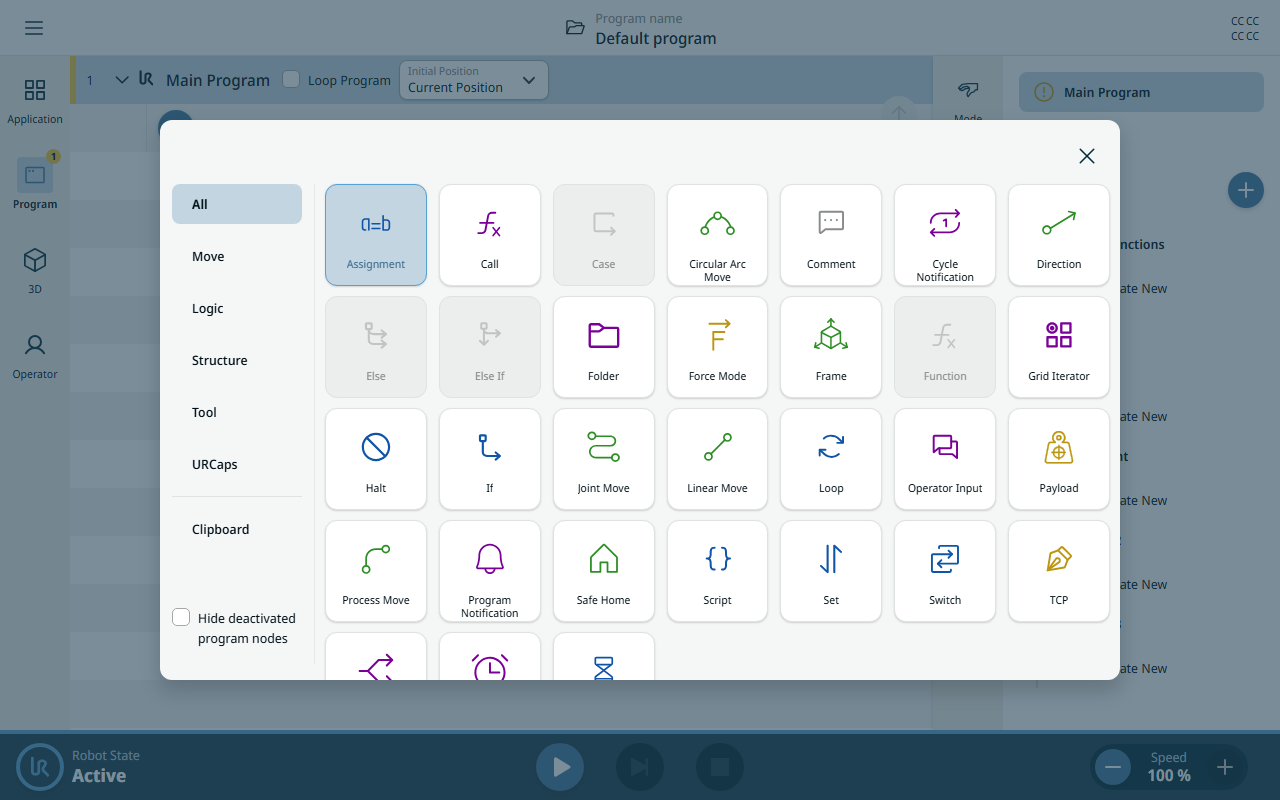This screenshot has height=800, width=1280.
Task: Close the node picker dialog
Action: pos(1087,156)
